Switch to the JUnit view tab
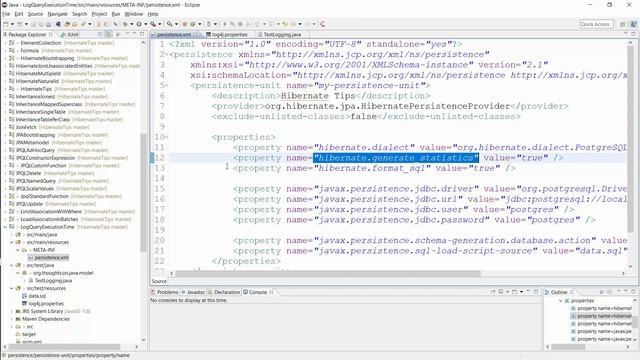 pyautogui.click(x=70, y=35)
